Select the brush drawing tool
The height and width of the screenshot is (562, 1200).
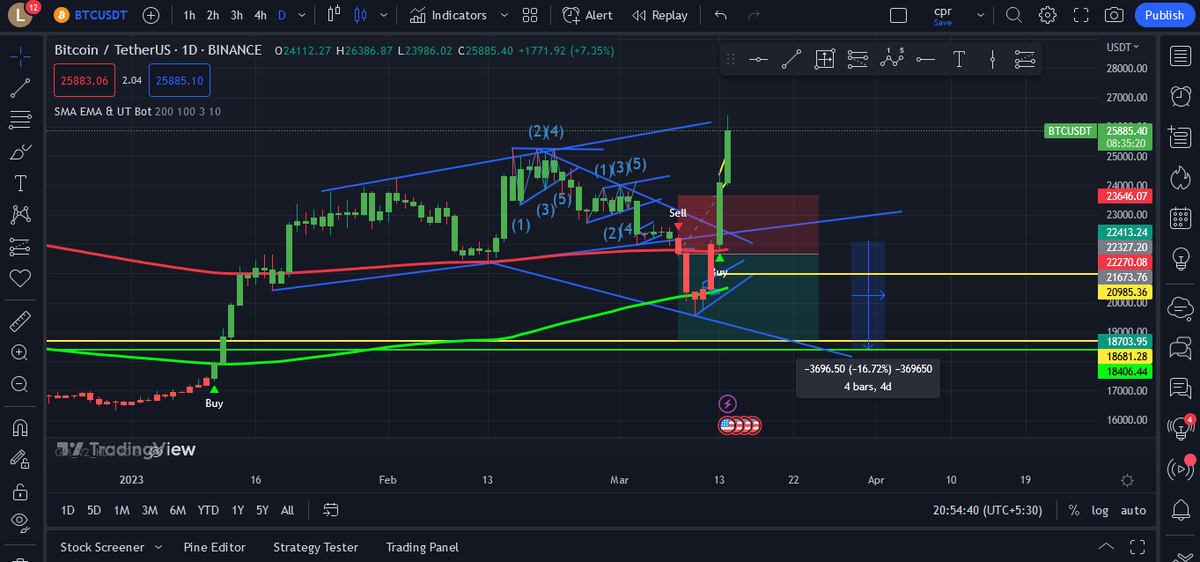pos(19,152)
